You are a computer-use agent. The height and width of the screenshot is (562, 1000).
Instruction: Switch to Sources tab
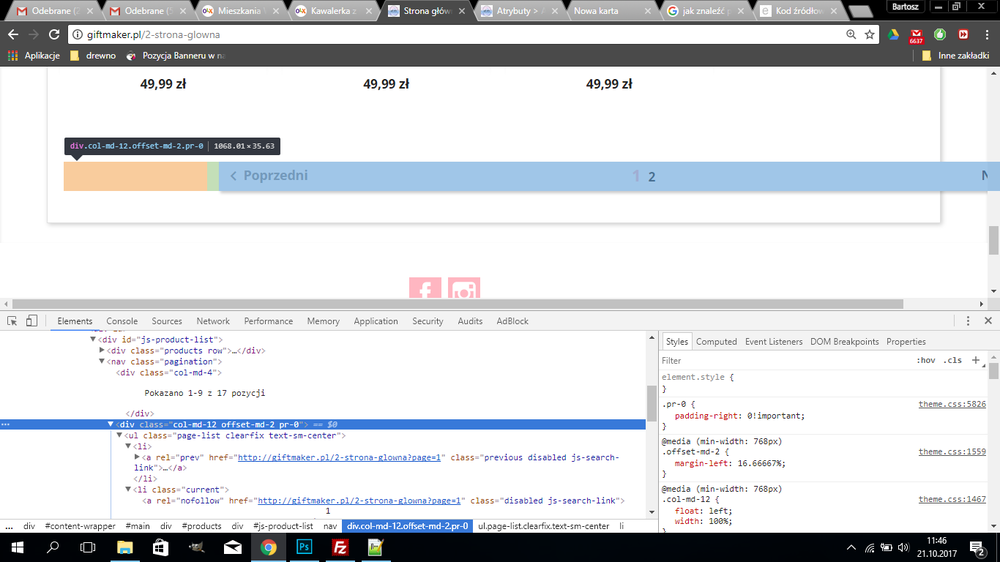pyautogui.click(x=166, y=321)
